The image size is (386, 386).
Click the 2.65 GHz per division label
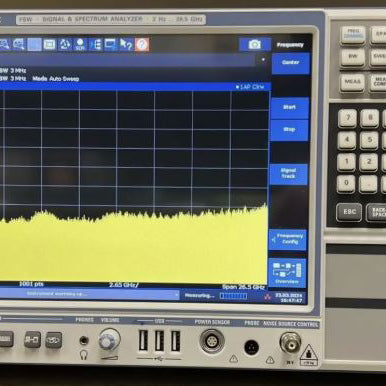[124, 285]
